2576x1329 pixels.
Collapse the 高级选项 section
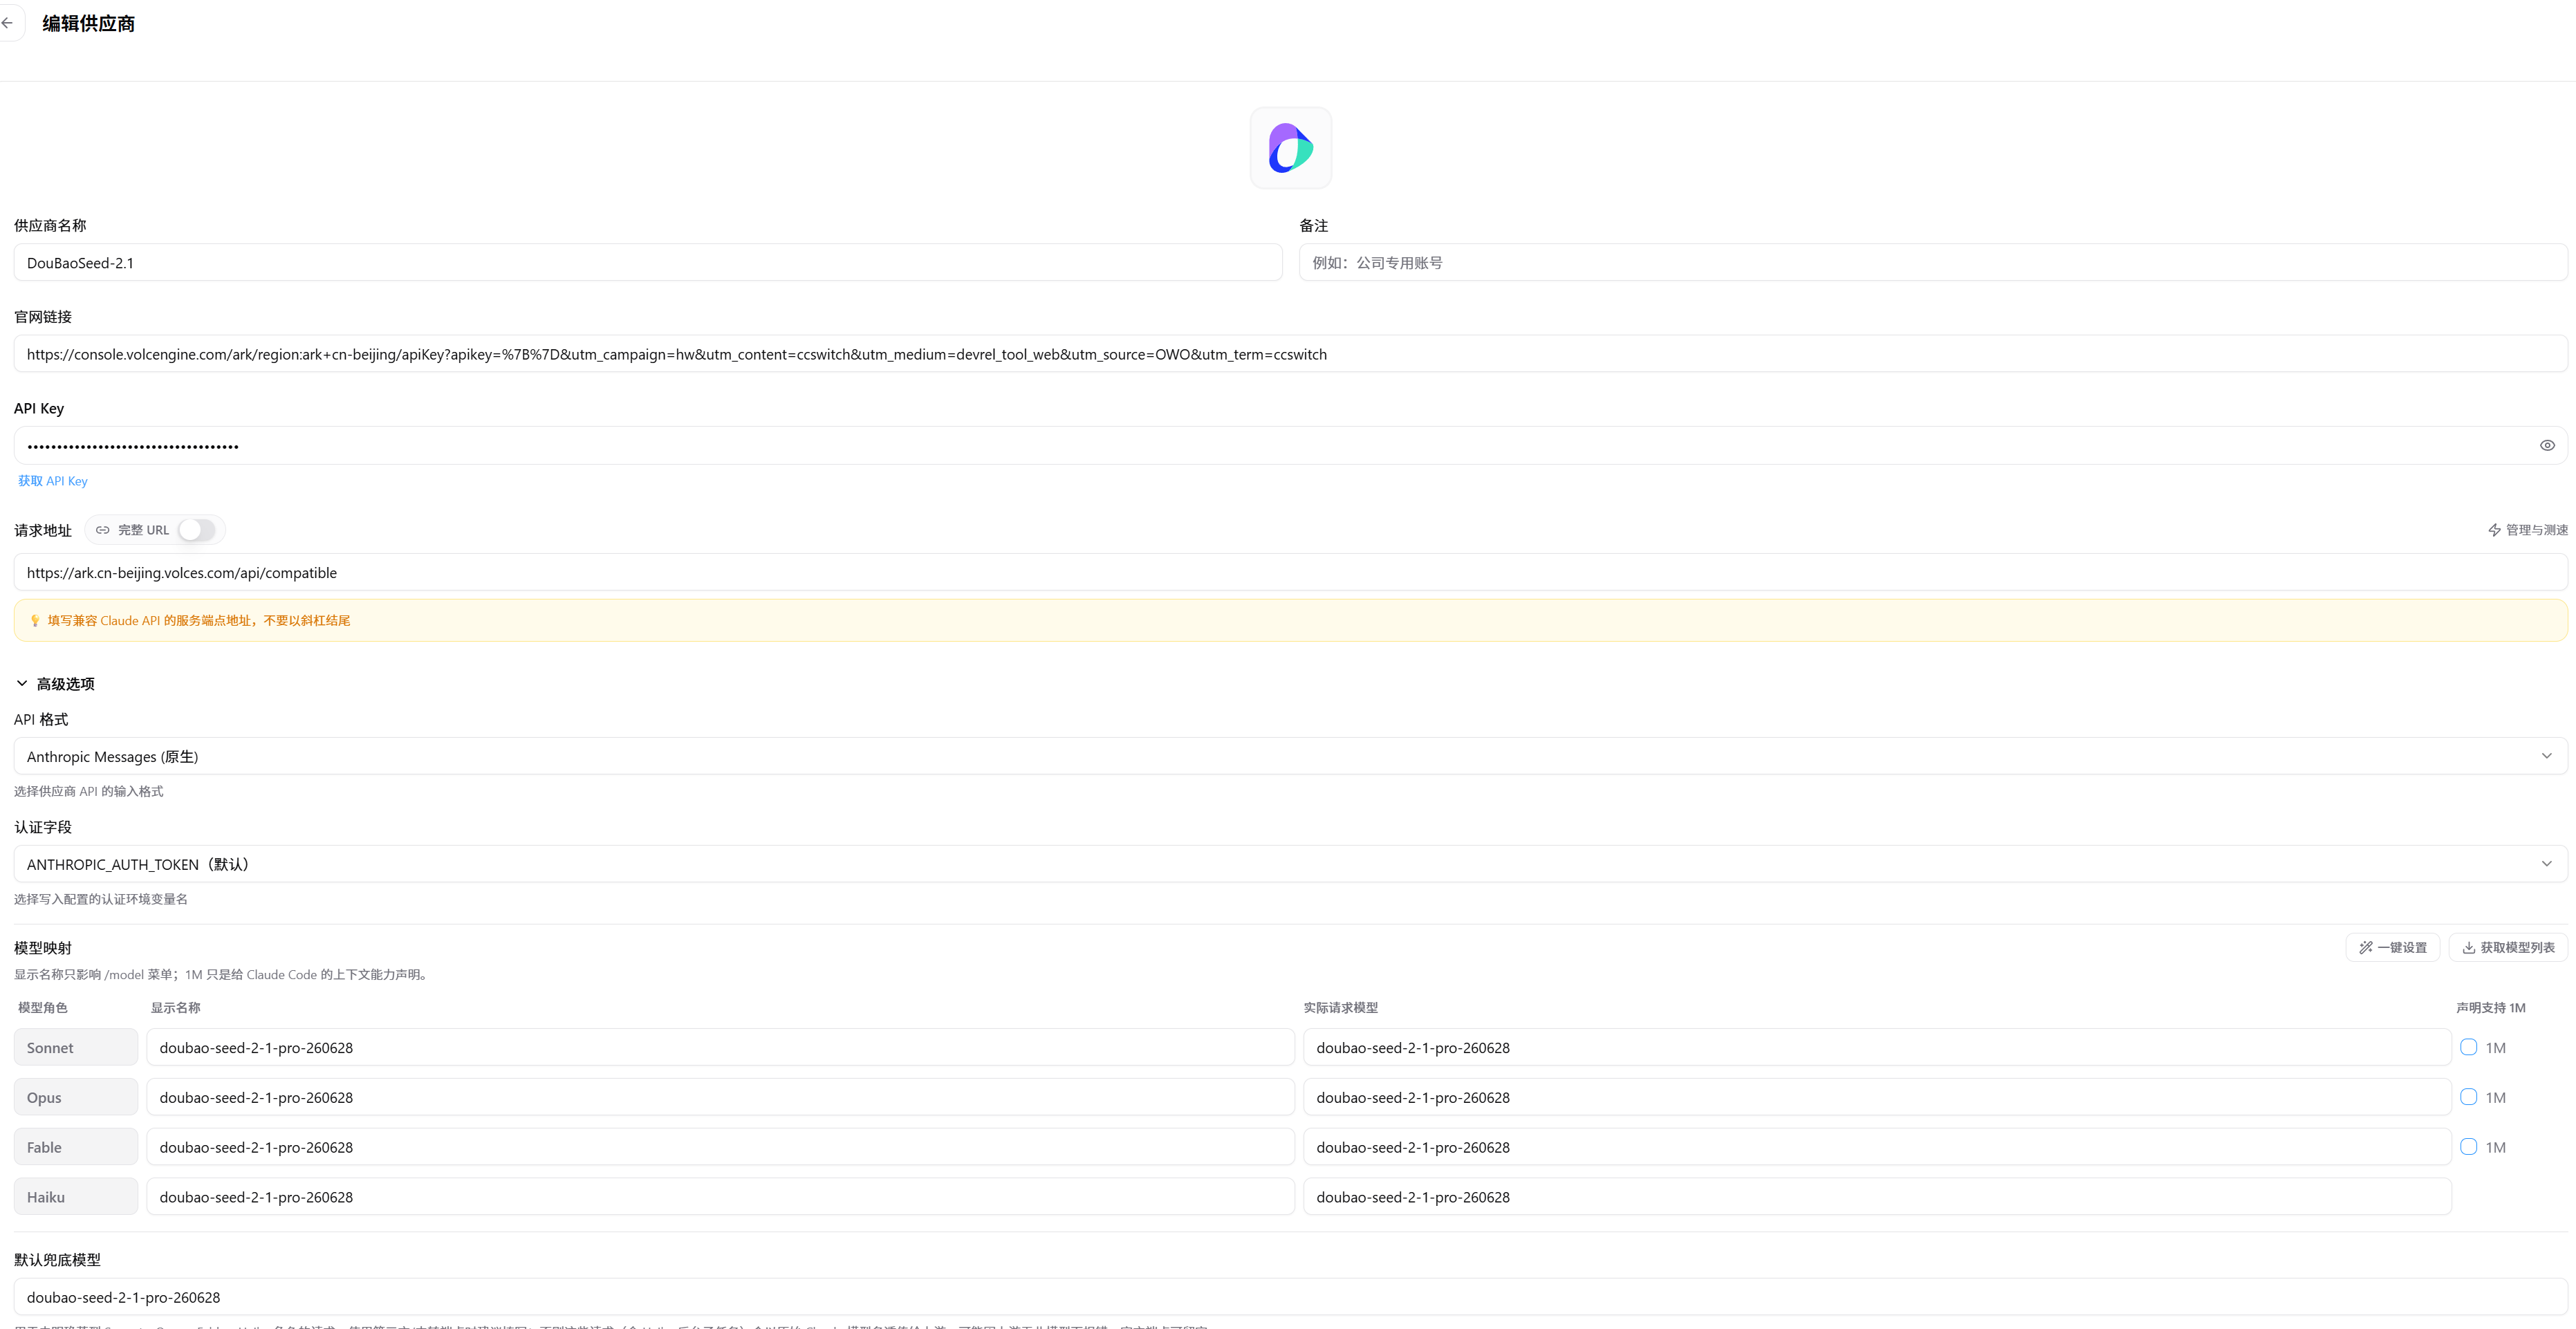pyautogui.click(x=55, y=684)
